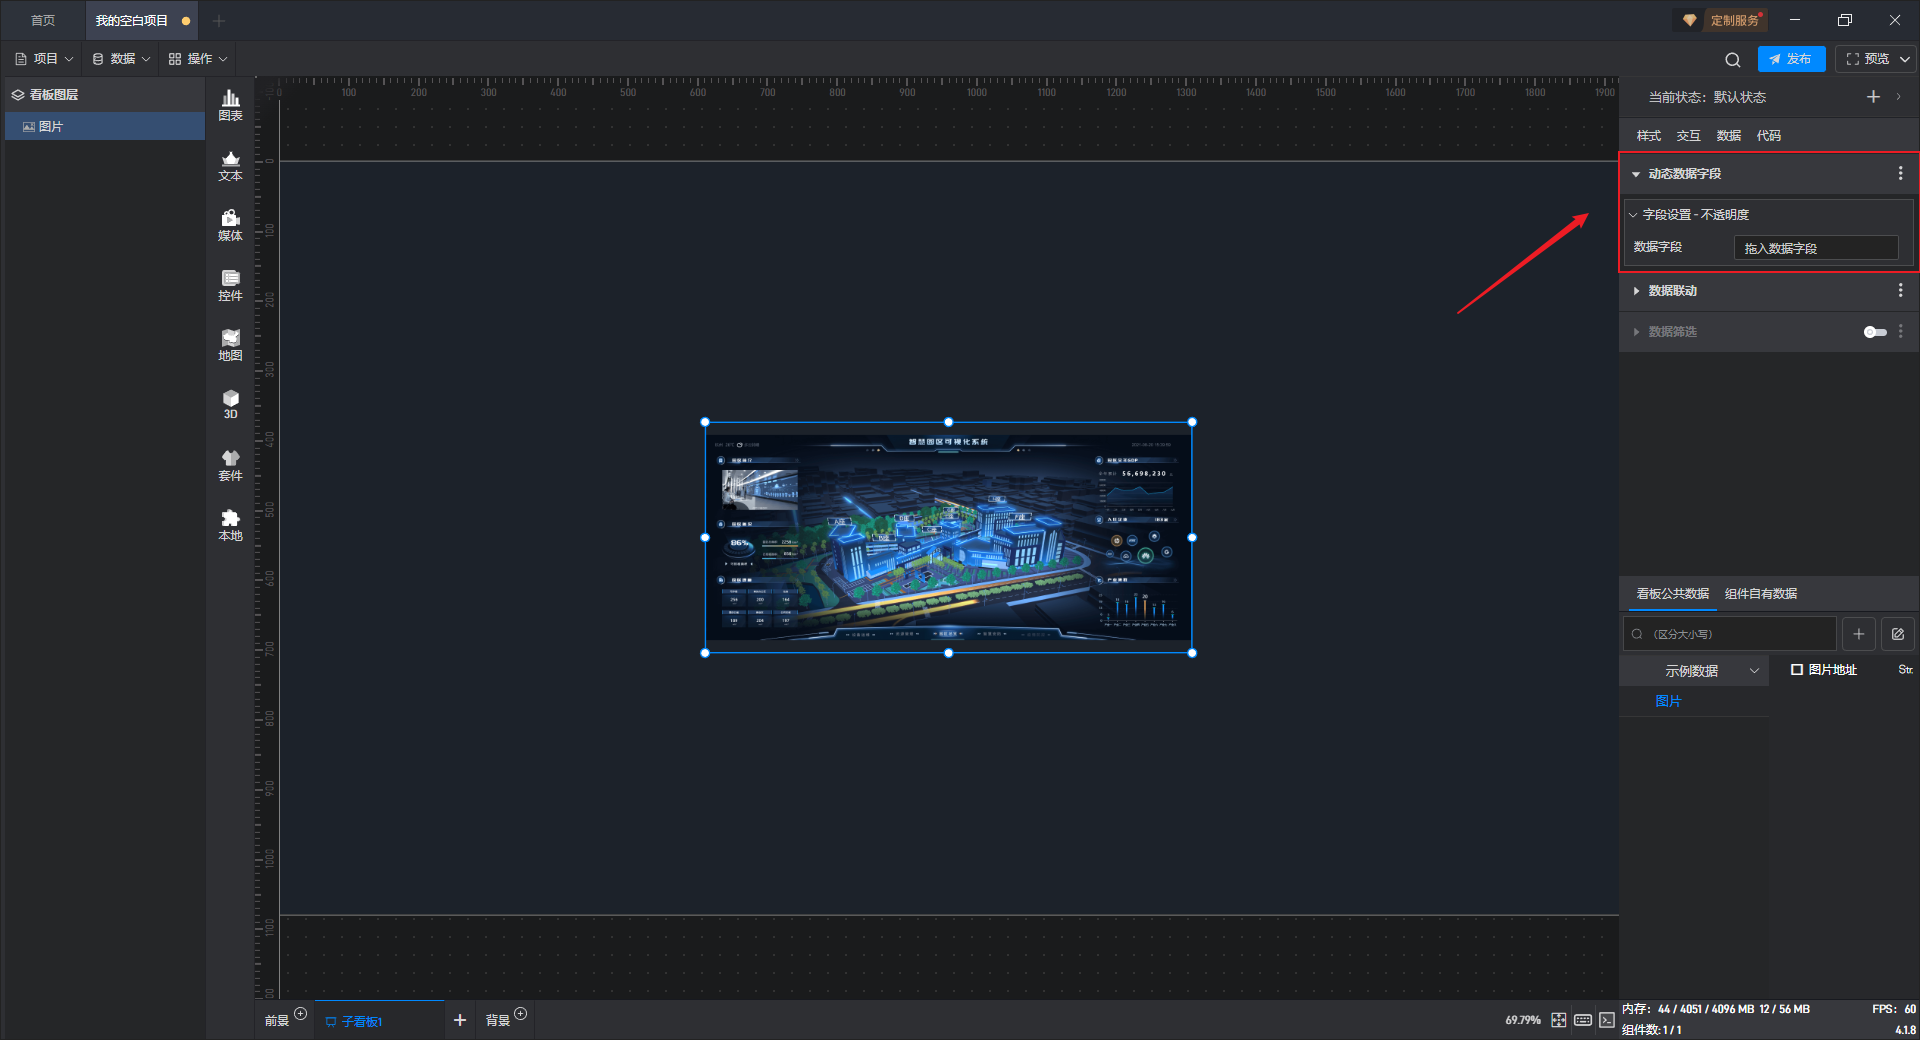
Task: Click the fit-to-screen icon beside zoom percent
Action: click(x=1558, y=1020)
